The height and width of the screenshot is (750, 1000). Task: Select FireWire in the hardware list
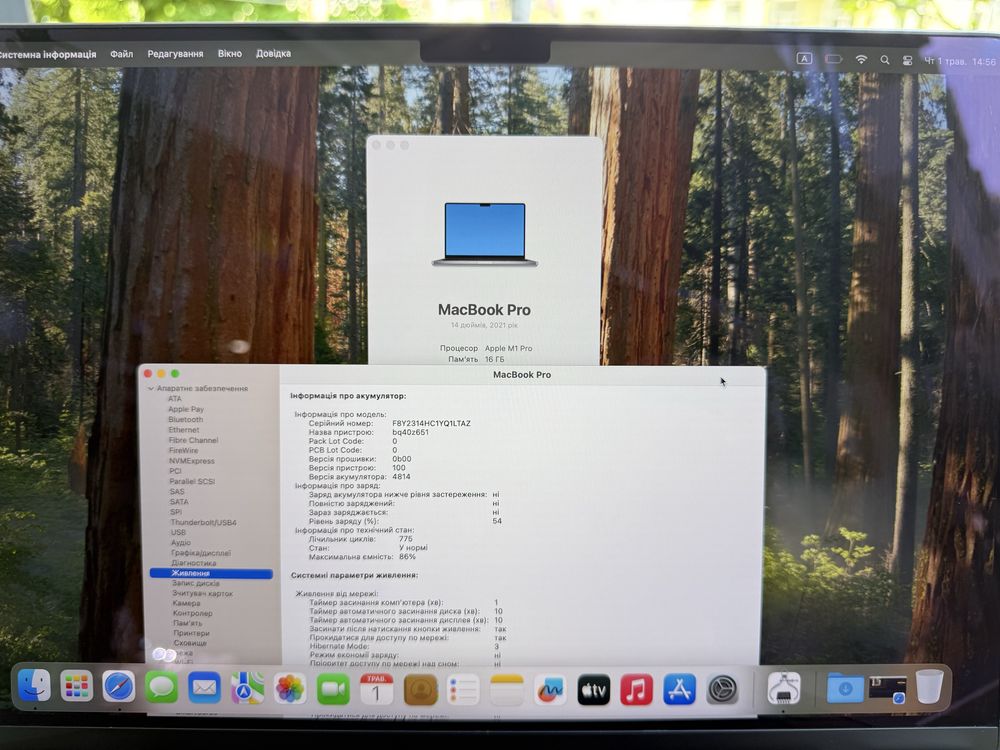183,450
